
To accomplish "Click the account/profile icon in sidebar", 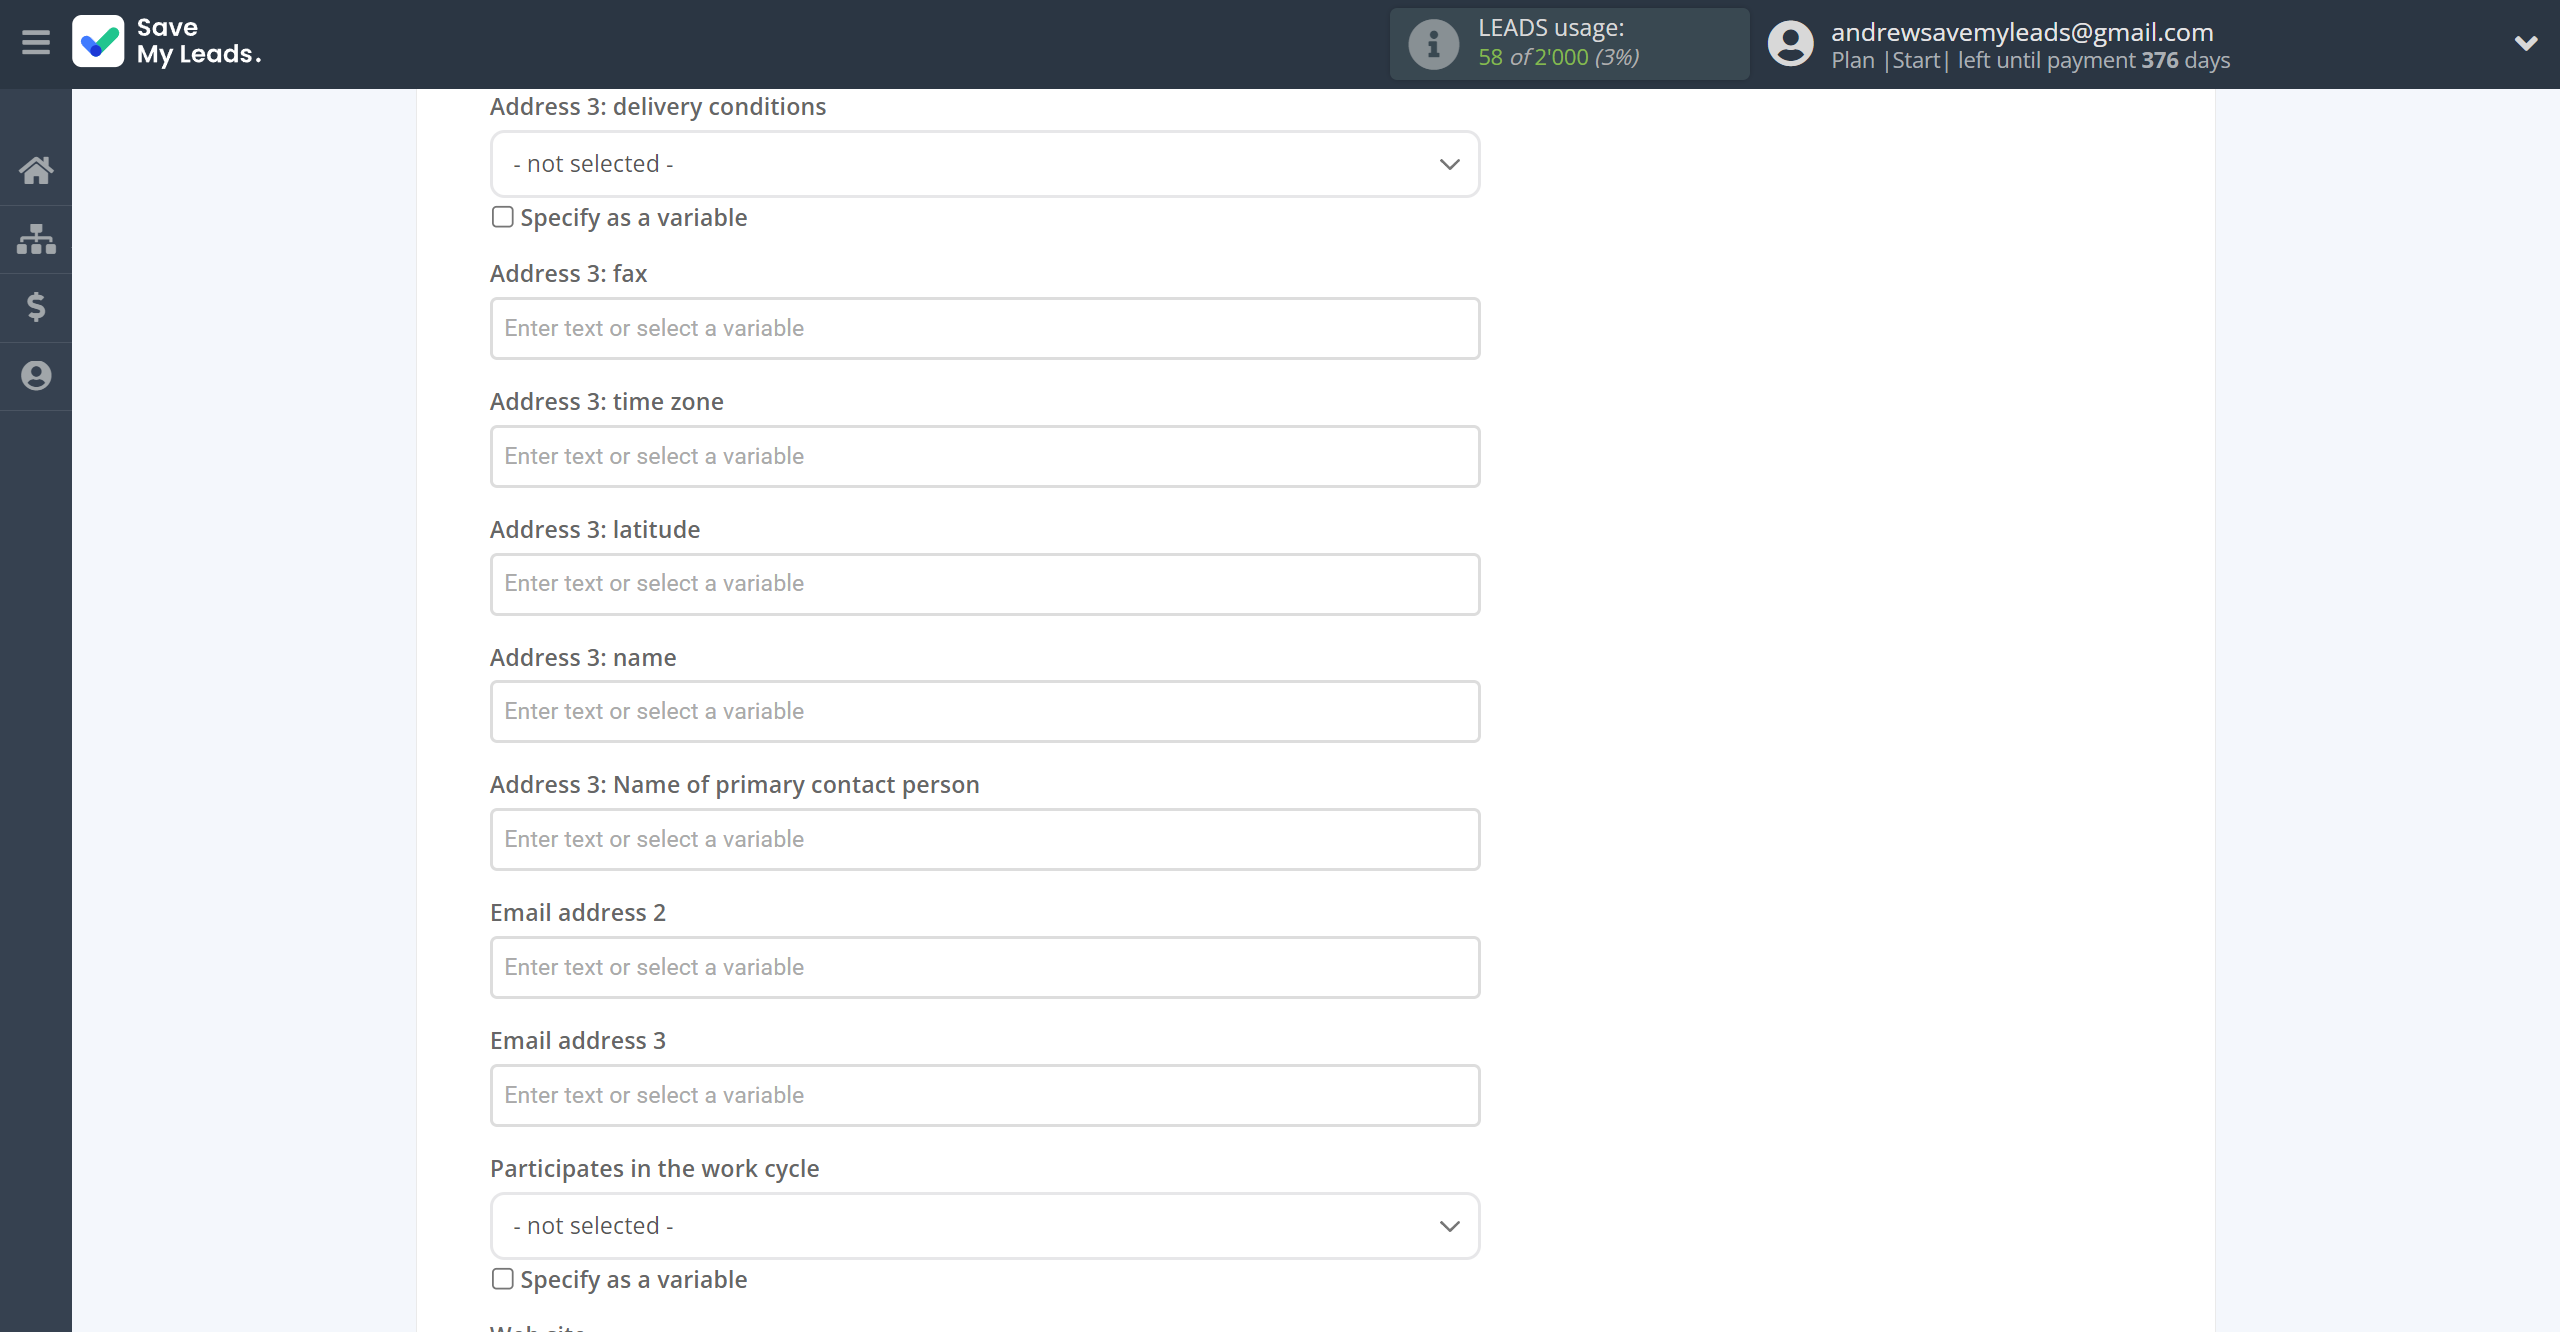I will (36, 376).
